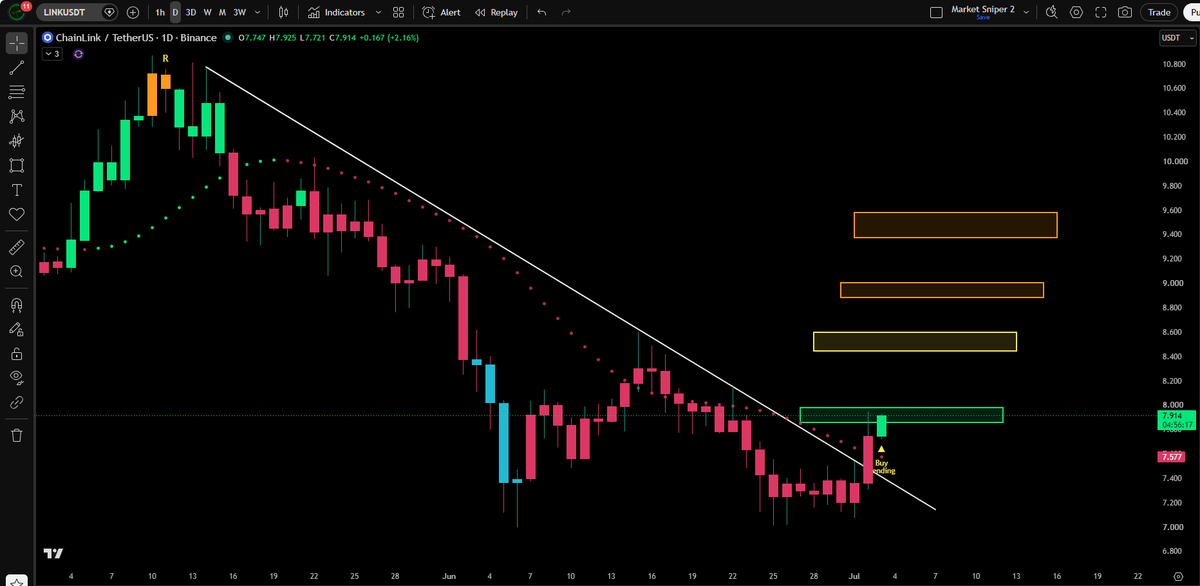This screenshot has width=1200, height=586.
Task: Select the 1h timeframe
Action: tap(159, 12)
